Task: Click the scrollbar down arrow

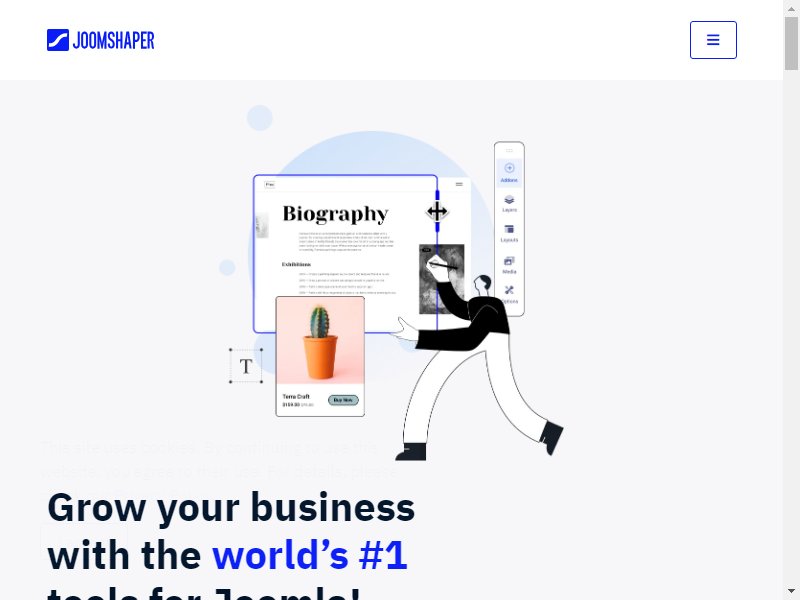Action: point(791,592)
